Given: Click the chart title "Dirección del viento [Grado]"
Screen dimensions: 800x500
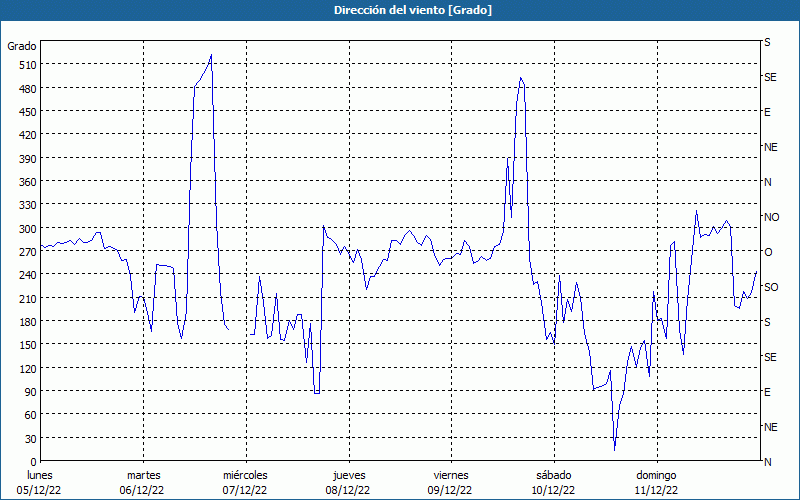Looking at the screenshot, I should point(413,10).
